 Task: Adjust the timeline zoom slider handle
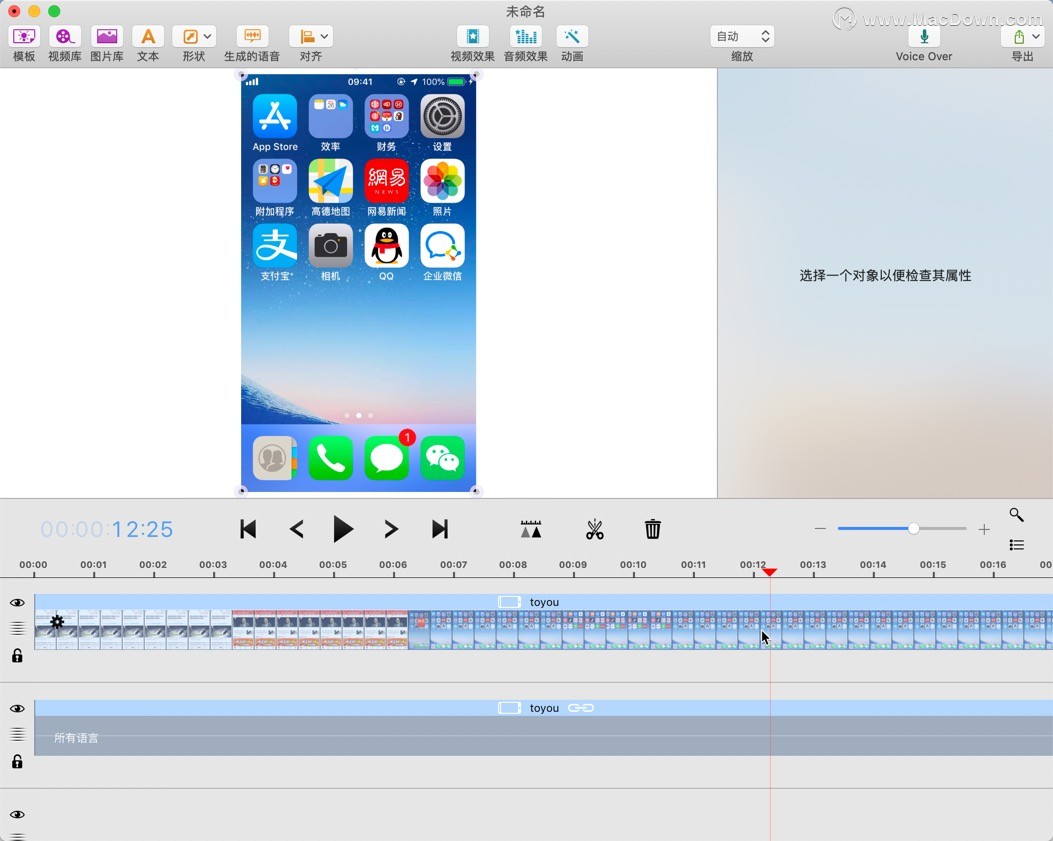tap(913, 529)
